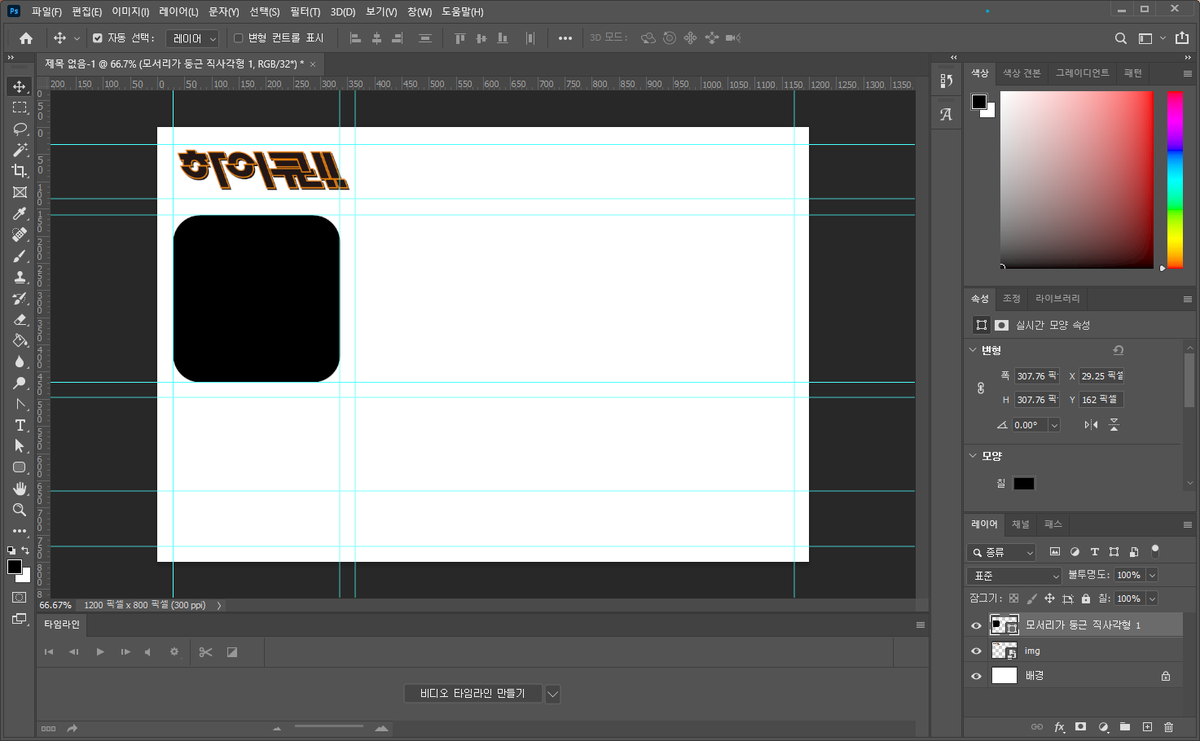
Task: Click the Home icon in options bar
Action: [x=26, y=38]
